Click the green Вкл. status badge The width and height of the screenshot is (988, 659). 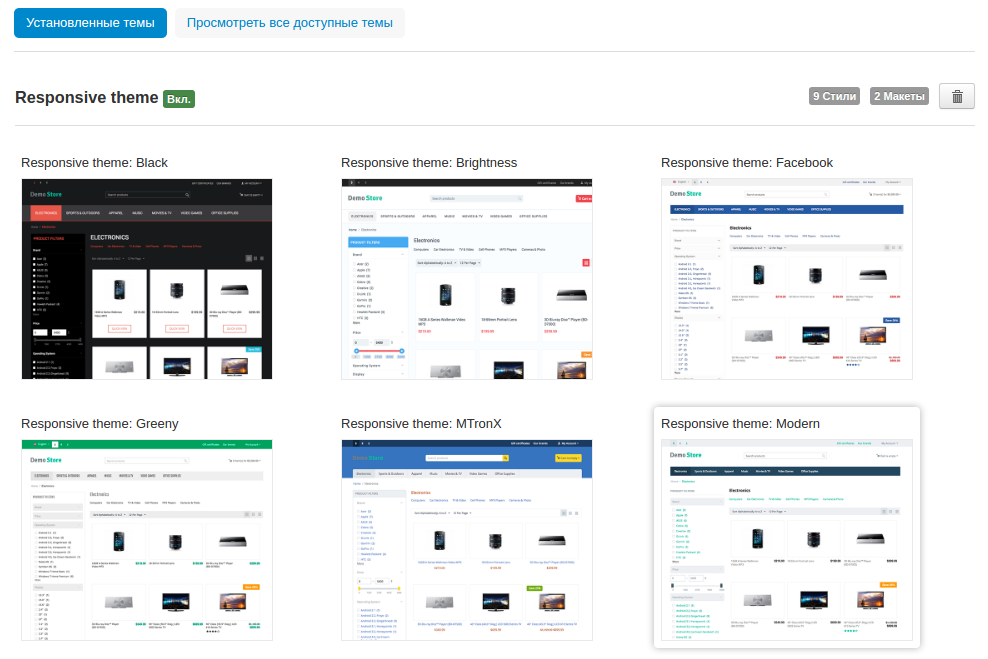click(x=179, y=99)
